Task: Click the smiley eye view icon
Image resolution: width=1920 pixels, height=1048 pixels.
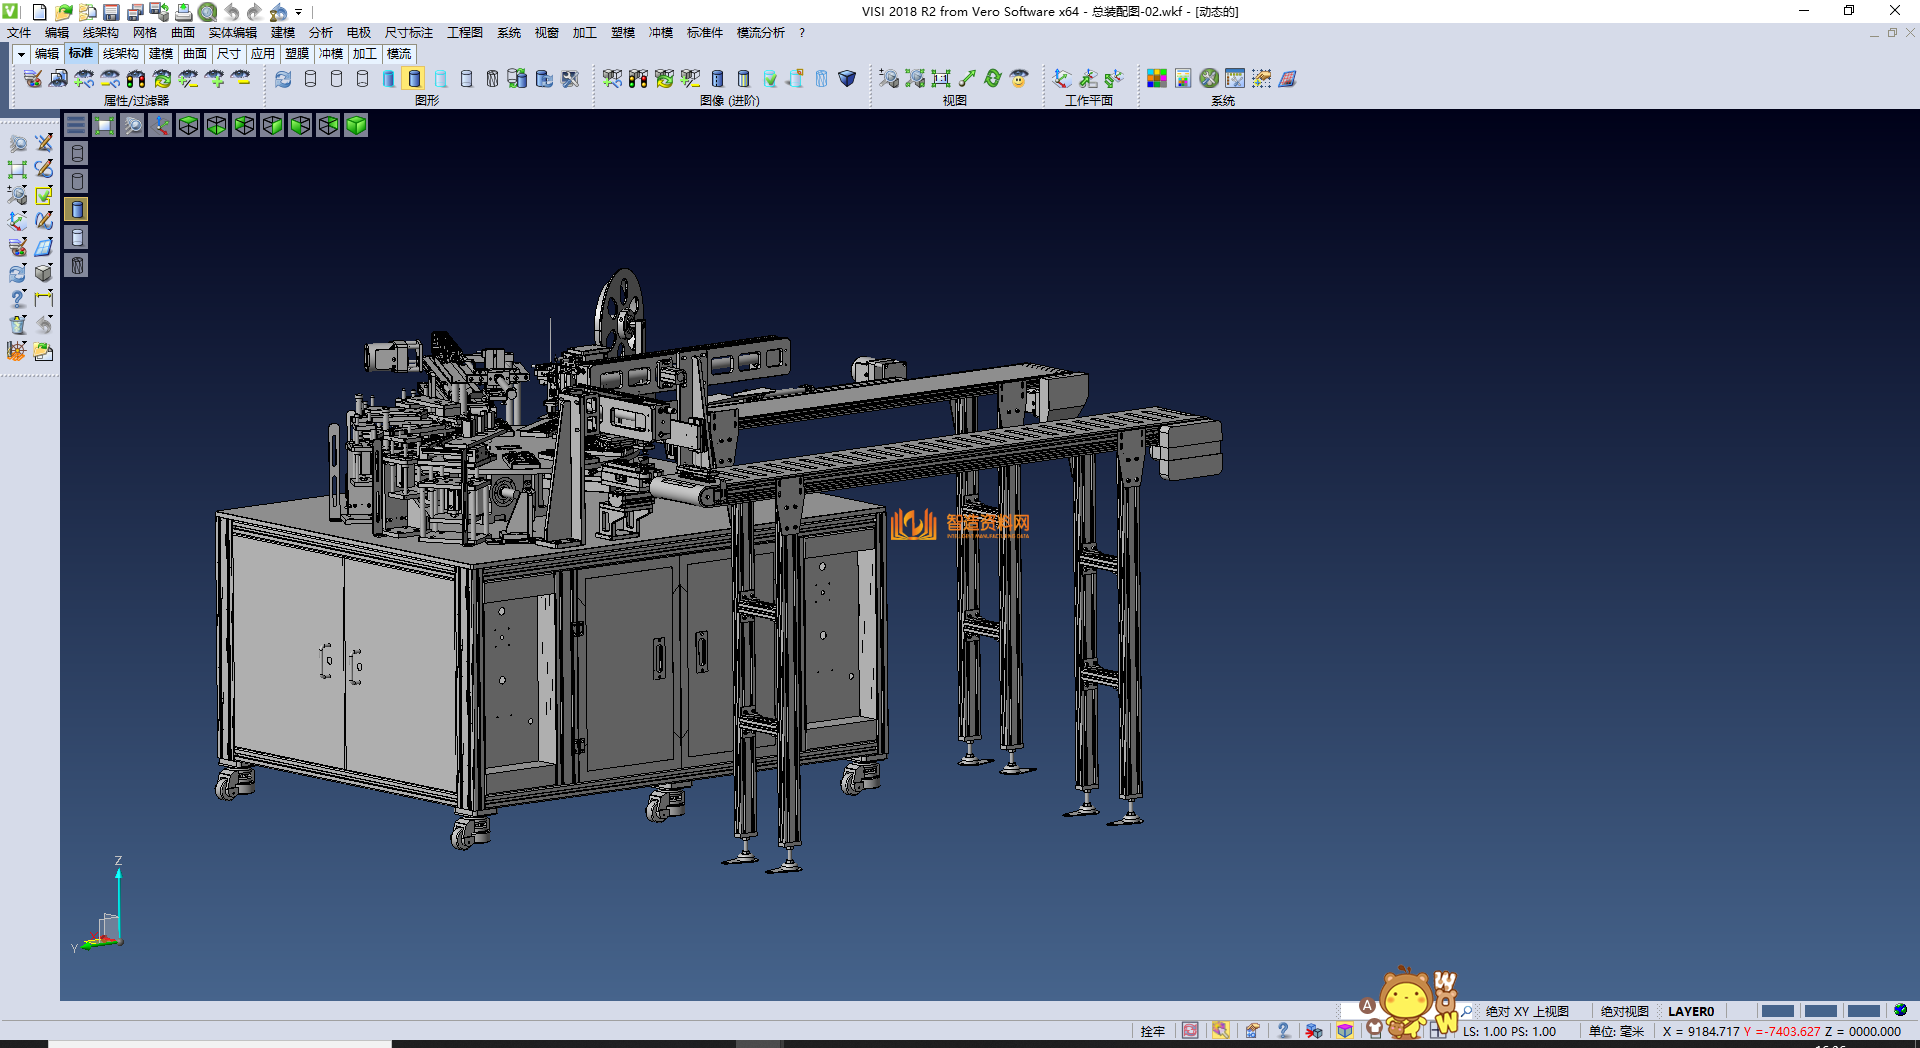Action: pyautogui.click(x=1019, y=79)
